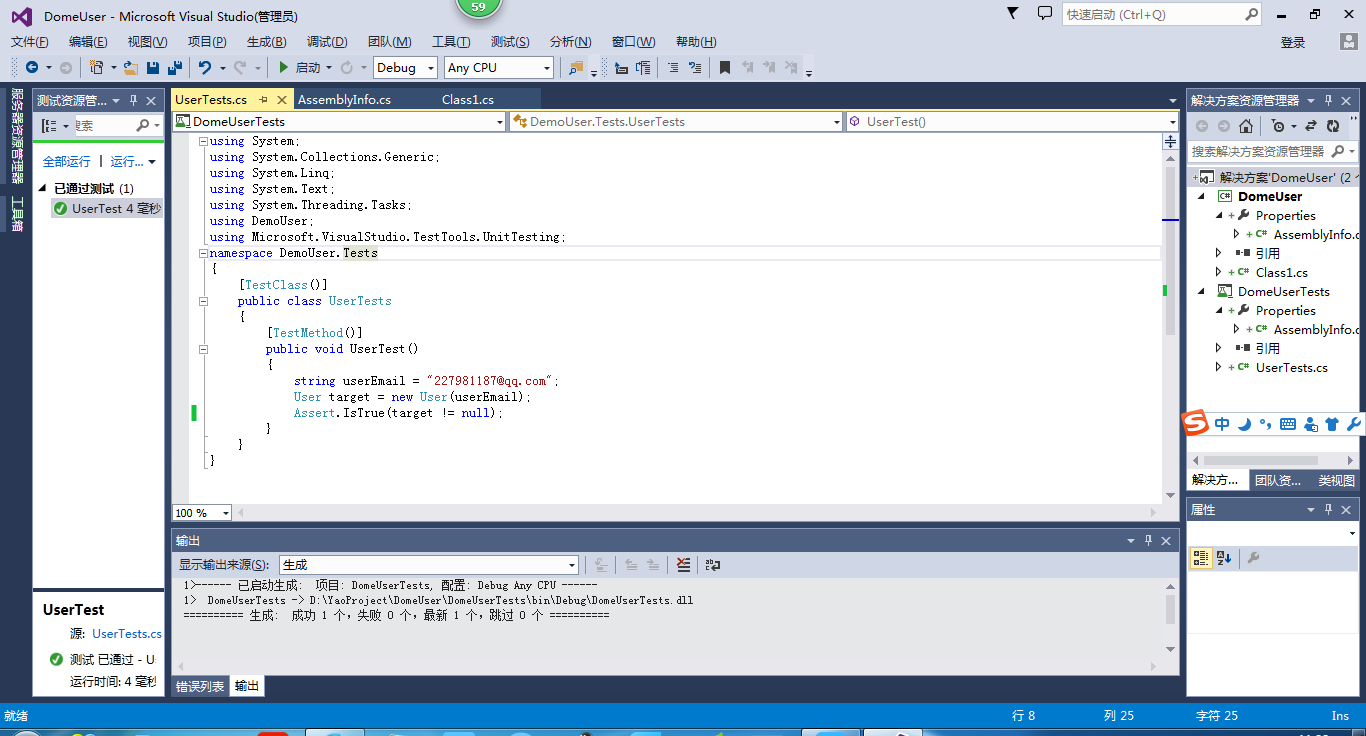Click the Alphabetical sort icon in Properties panel
Screen dimensions: 1366x736
(x=1224, y=558)
